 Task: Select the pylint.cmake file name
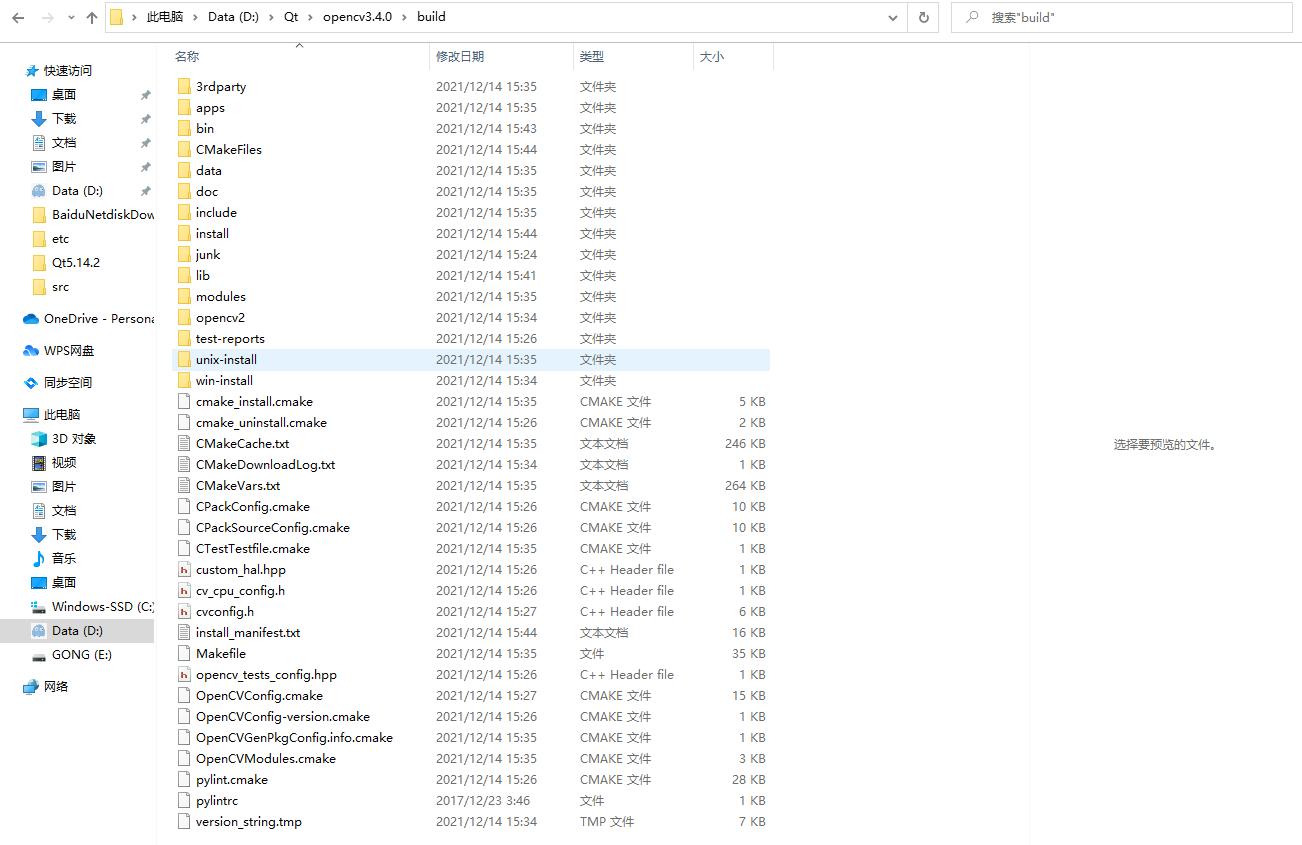coord(232,780)
